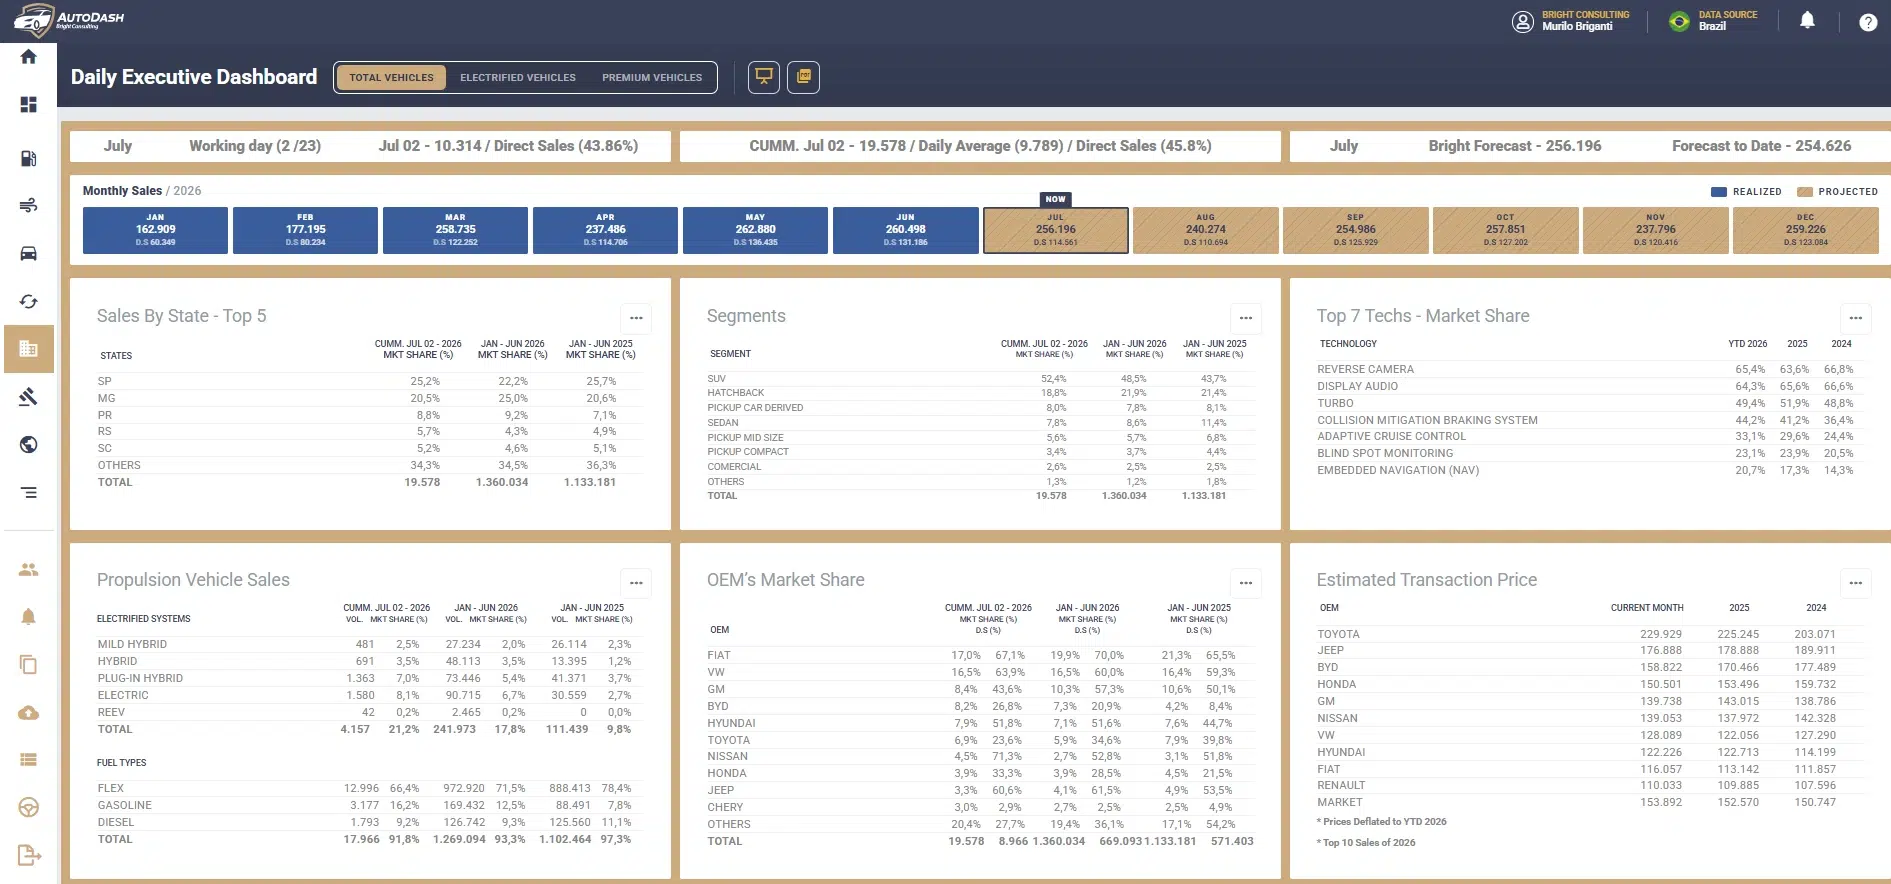1891x884 pixels.
Task: Click the cloud upload sidebar icon
Action: coord(28,713)
